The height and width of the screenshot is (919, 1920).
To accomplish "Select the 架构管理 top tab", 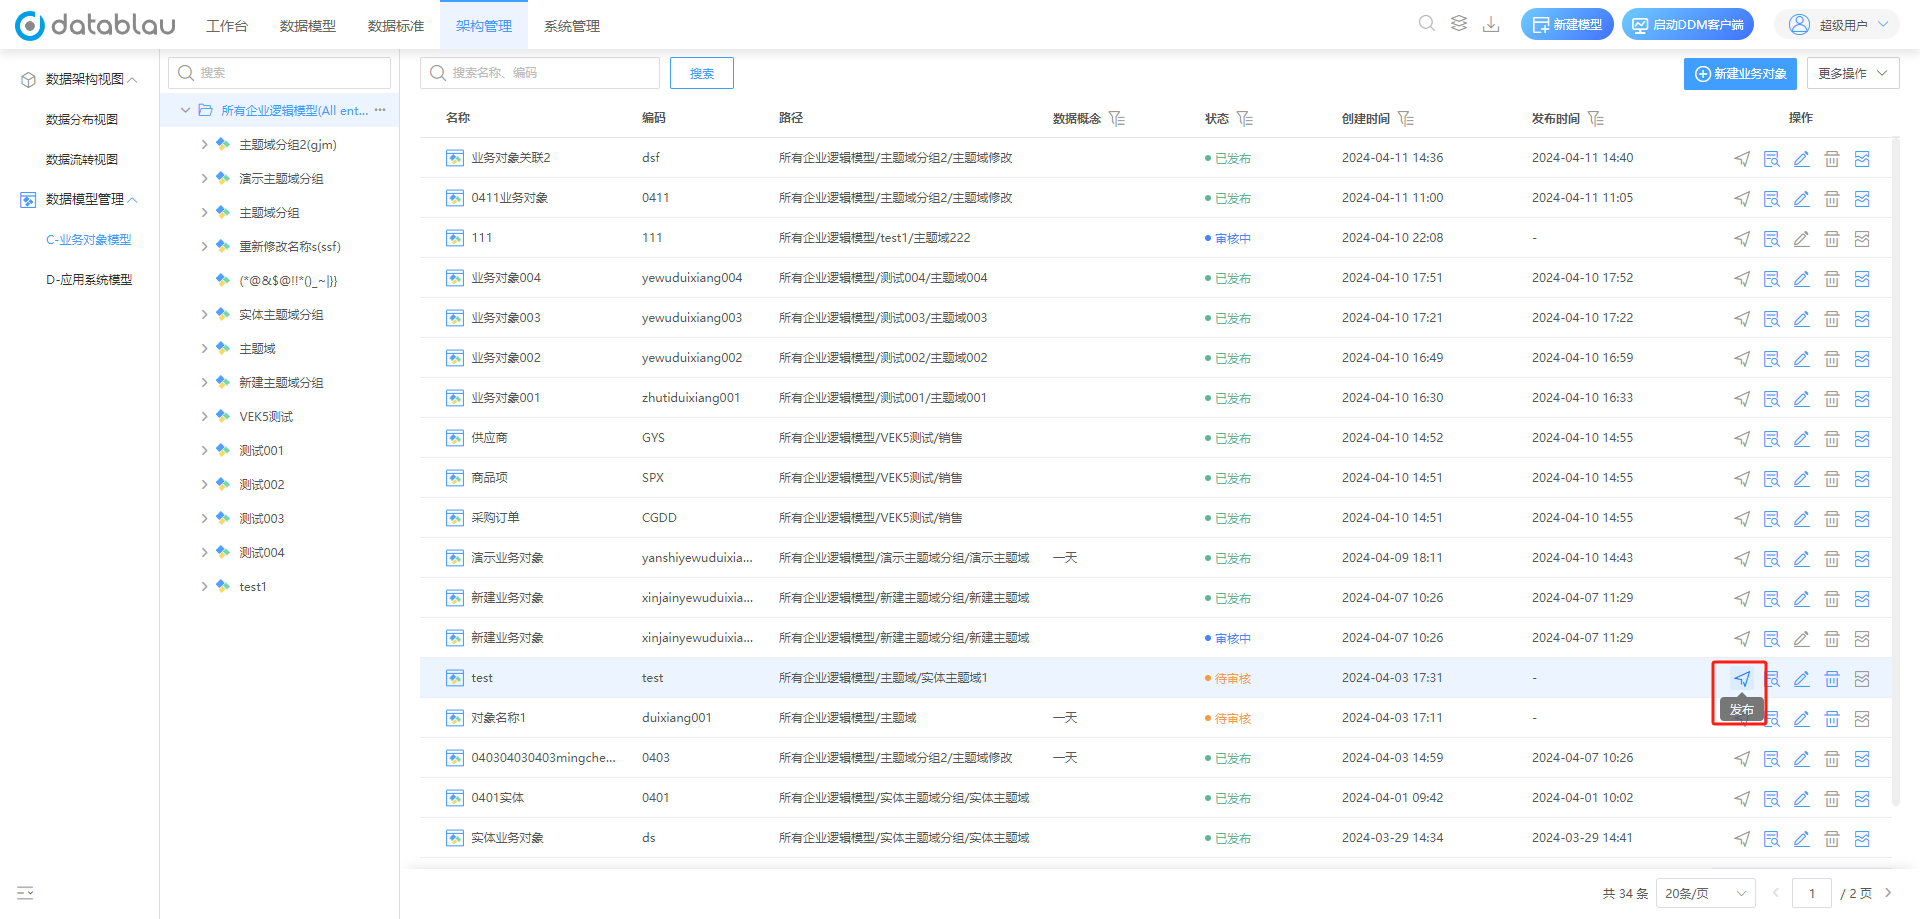I will [x=484, y=26].
